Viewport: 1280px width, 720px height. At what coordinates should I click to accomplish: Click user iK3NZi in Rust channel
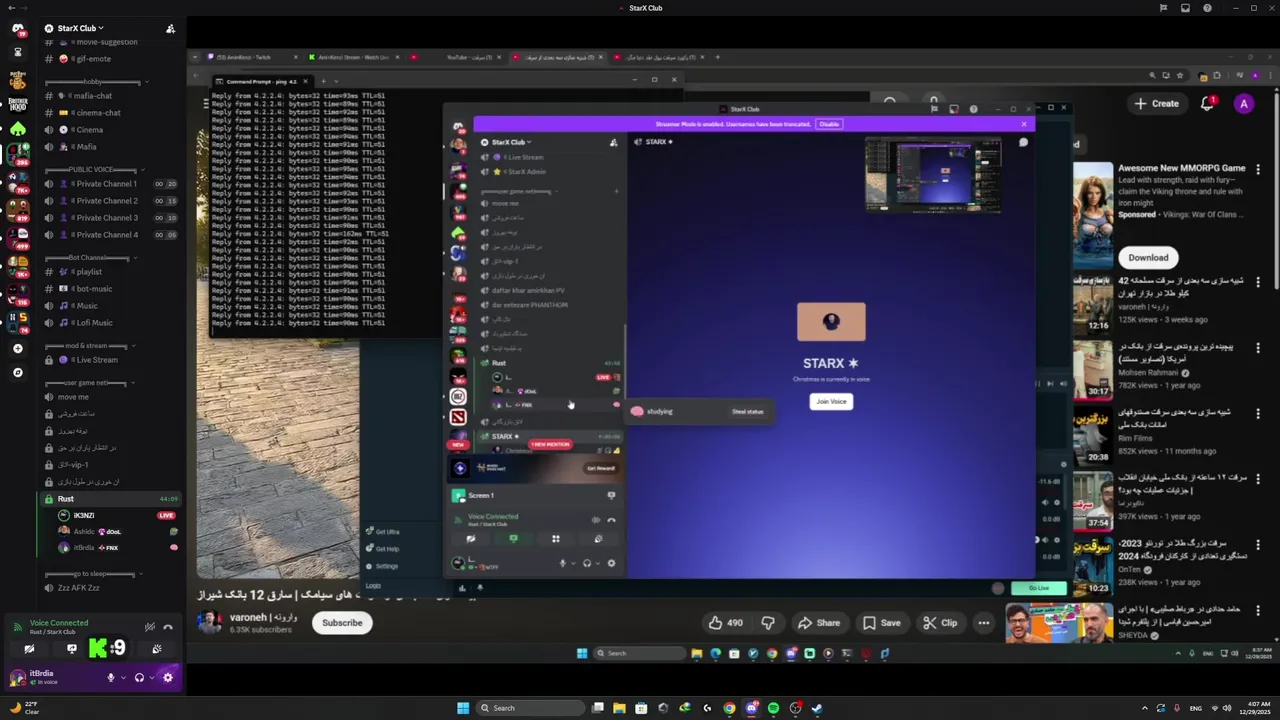point(84,515)
